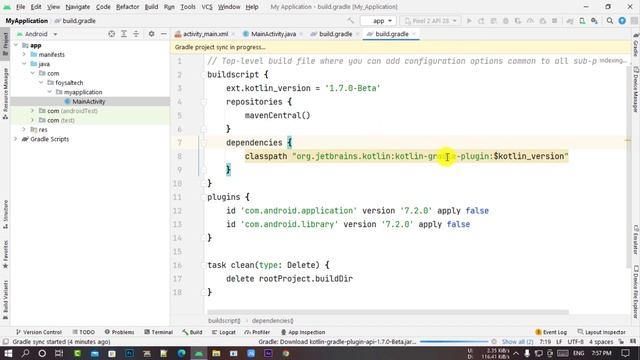640x360 pixels.
Task: Open the Build menu
Action: point(151,7)
